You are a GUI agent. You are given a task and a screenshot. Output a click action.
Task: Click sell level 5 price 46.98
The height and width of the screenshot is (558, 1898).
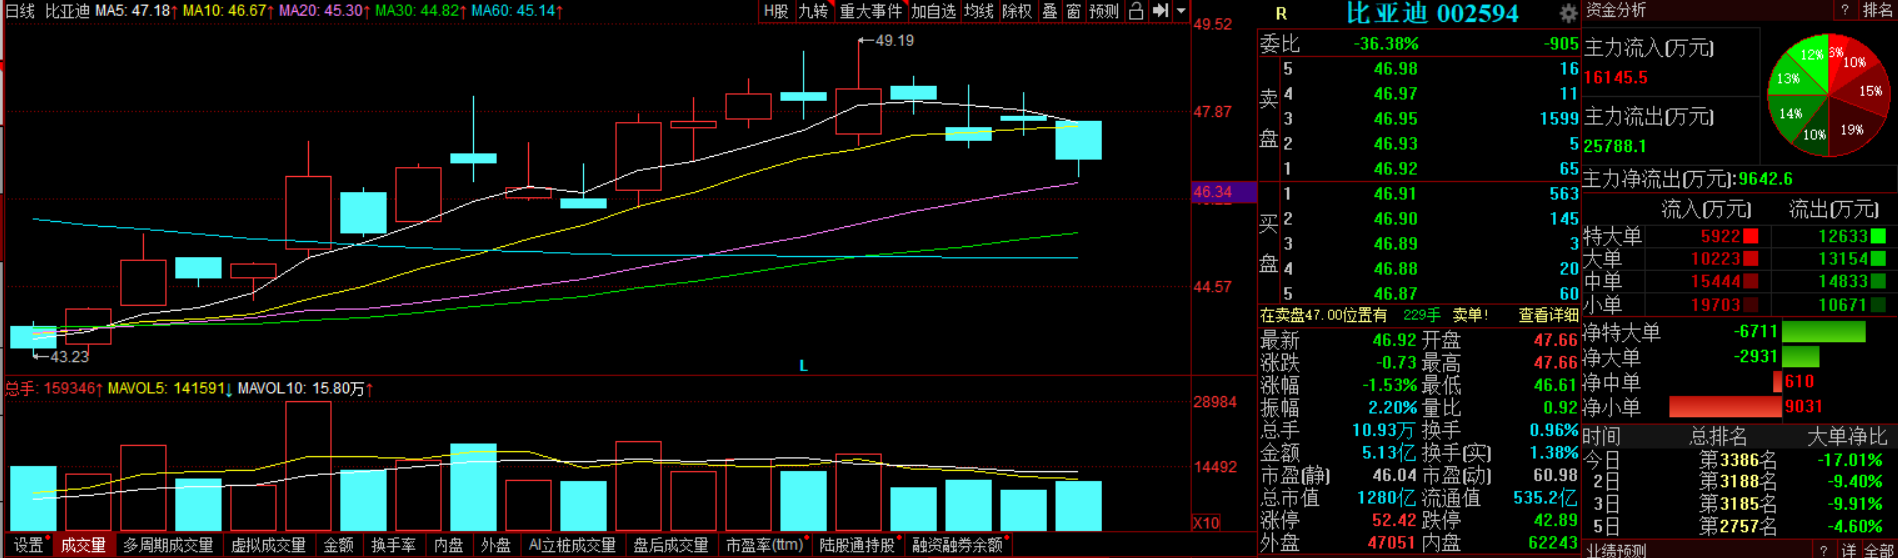[x=1395, y=69]
